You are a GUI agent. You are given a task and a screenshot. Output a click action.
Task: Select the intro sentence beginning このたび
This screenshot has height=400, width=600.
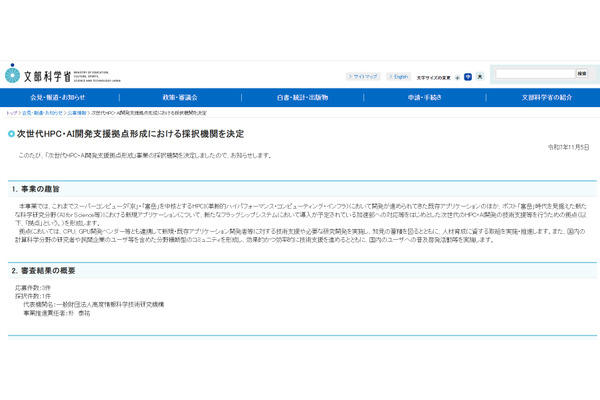(145, 155)
